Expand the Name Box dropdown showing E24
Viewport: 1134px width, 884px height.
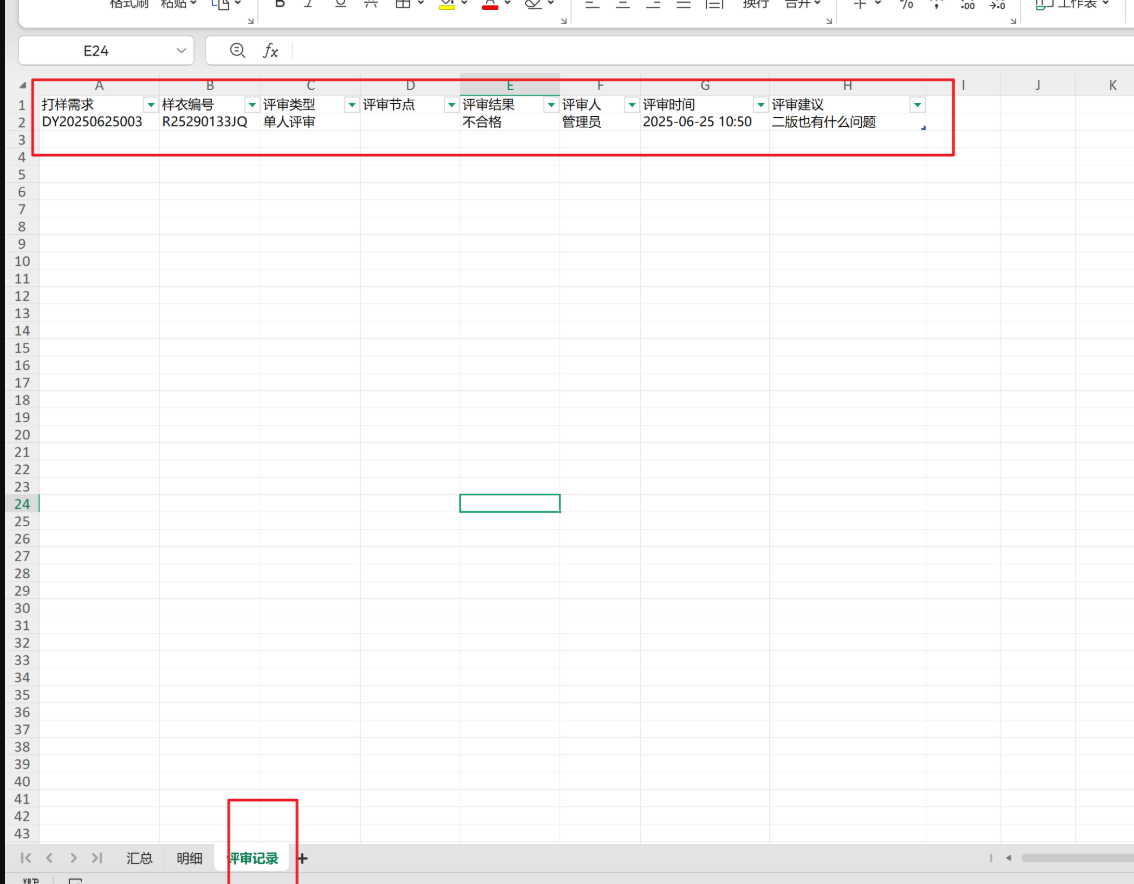click(182, 51)
